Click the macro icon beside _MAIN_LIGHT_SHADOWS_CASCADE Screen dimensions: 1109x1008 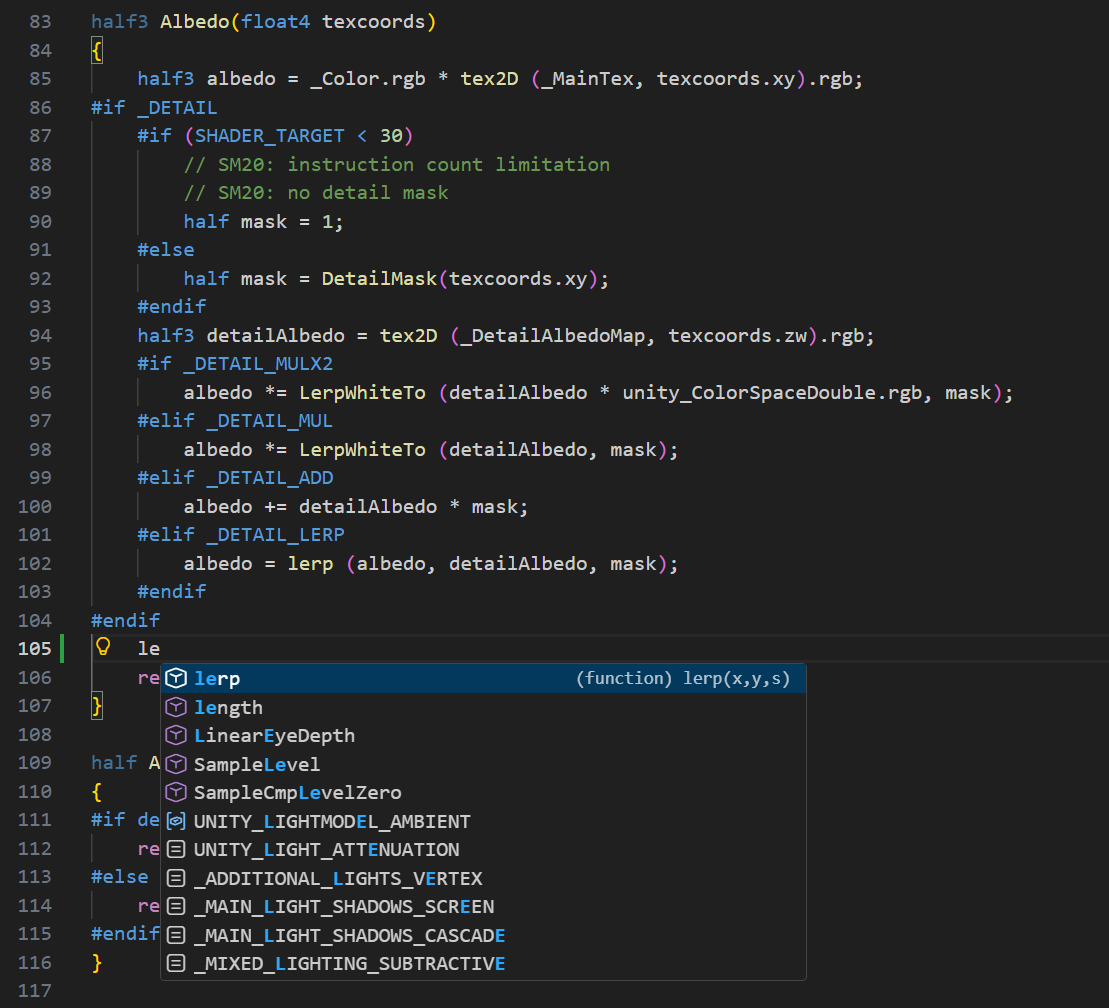(176, 934)
